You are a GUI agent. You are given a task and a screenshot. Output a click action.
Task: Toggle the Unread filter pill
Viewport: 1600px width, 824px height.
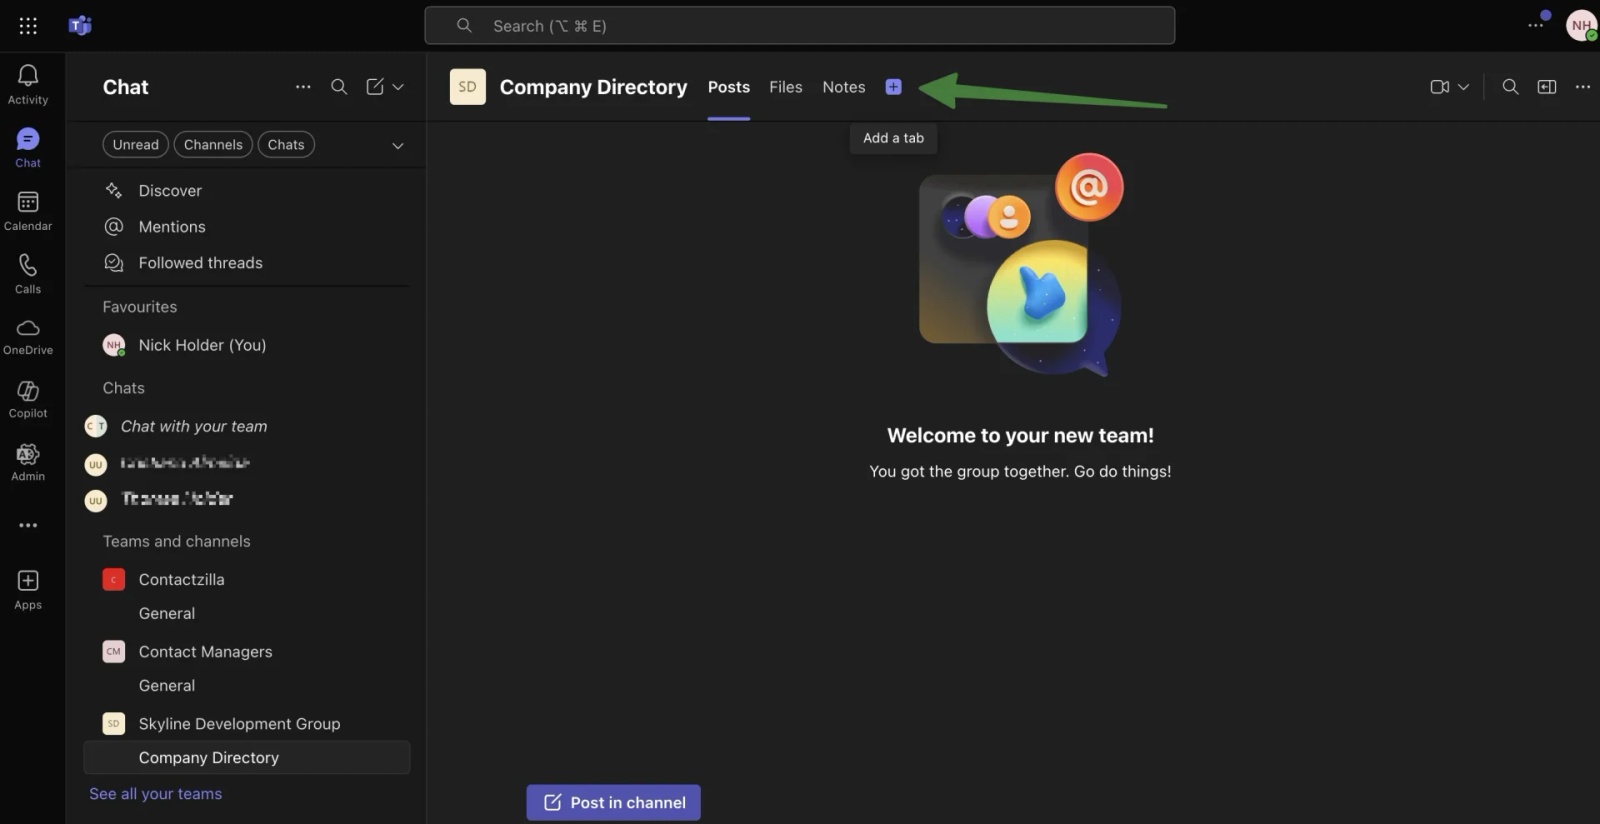pos(136,144)
